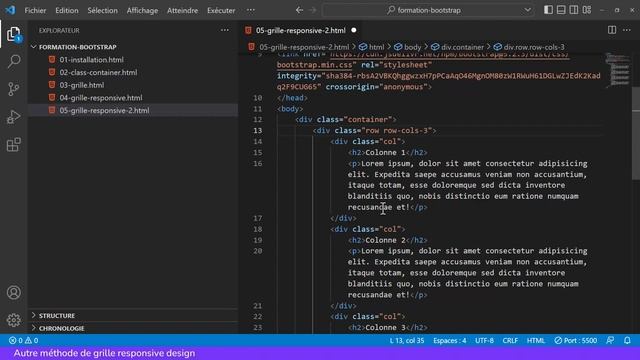The image size is (640, 360).
Task: Toggle the bottom panel layout icon
Action: tap(561, 10)
